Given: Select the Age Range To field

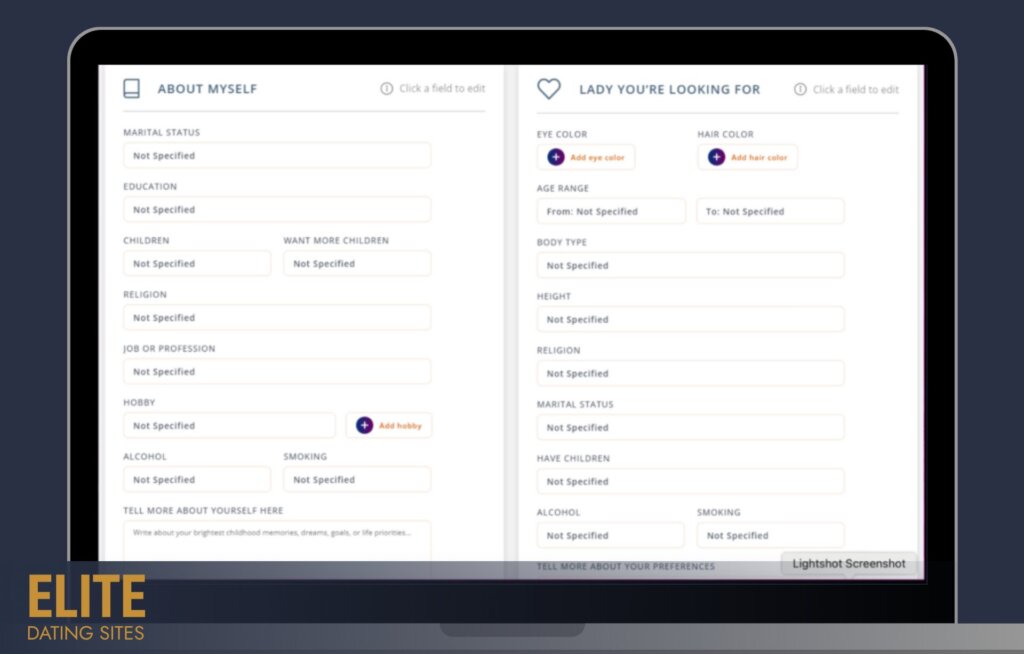Looking at the screenshot, I should [770, 212].
